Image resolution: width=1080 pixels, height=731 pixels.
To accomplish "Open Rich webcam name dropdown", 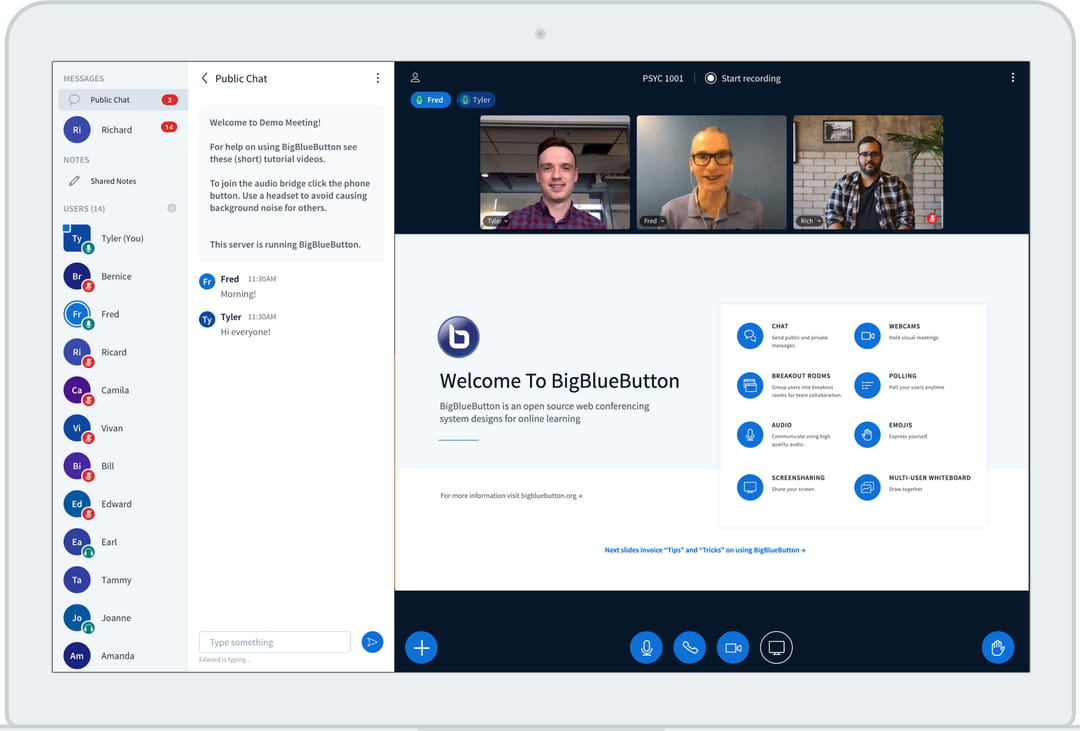I will 810,221.
